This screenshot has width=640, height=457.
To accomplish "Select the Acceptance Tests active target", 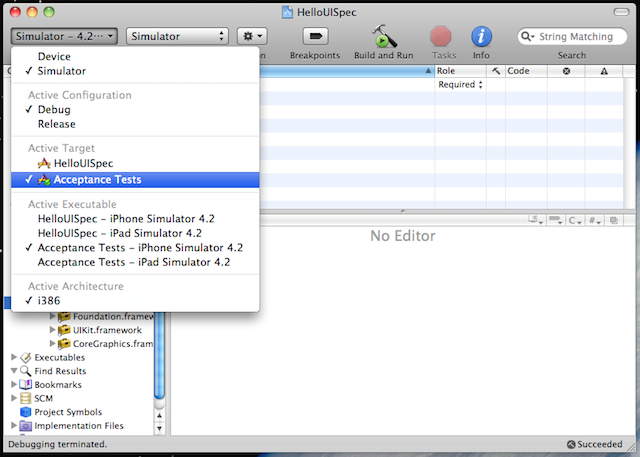I will pos(135,180).
